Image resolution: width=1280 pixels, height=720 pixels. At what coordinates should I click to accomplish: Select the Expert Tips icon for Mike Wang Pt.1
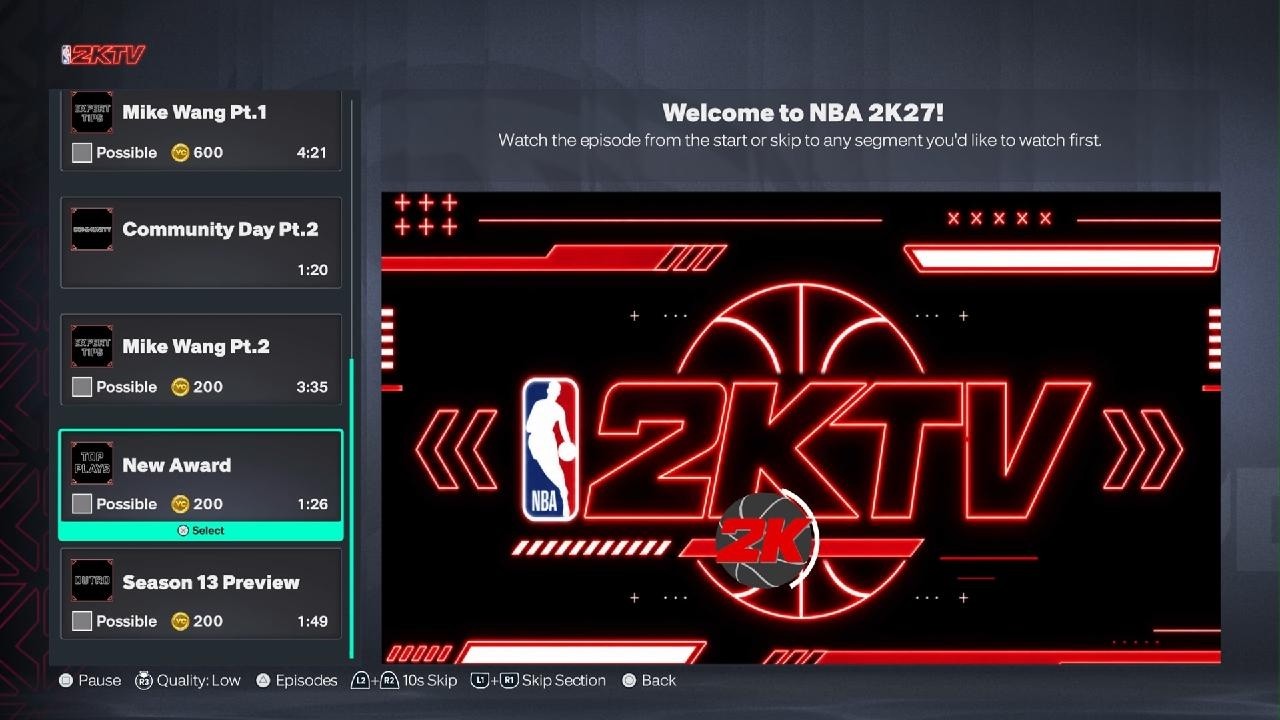click(x=92, y=112)
